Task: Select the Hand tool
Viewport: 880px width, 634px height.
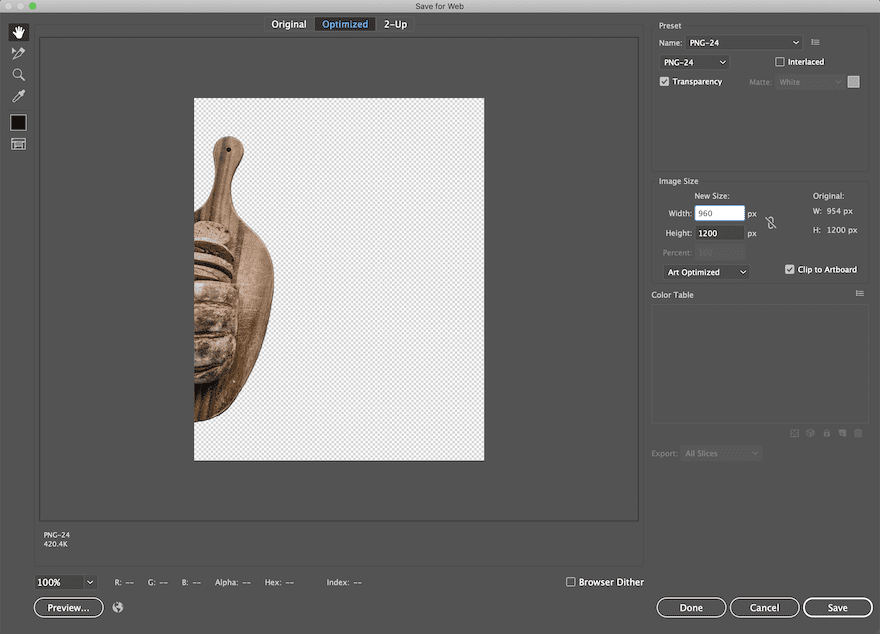Action: [x=18, y=32]
